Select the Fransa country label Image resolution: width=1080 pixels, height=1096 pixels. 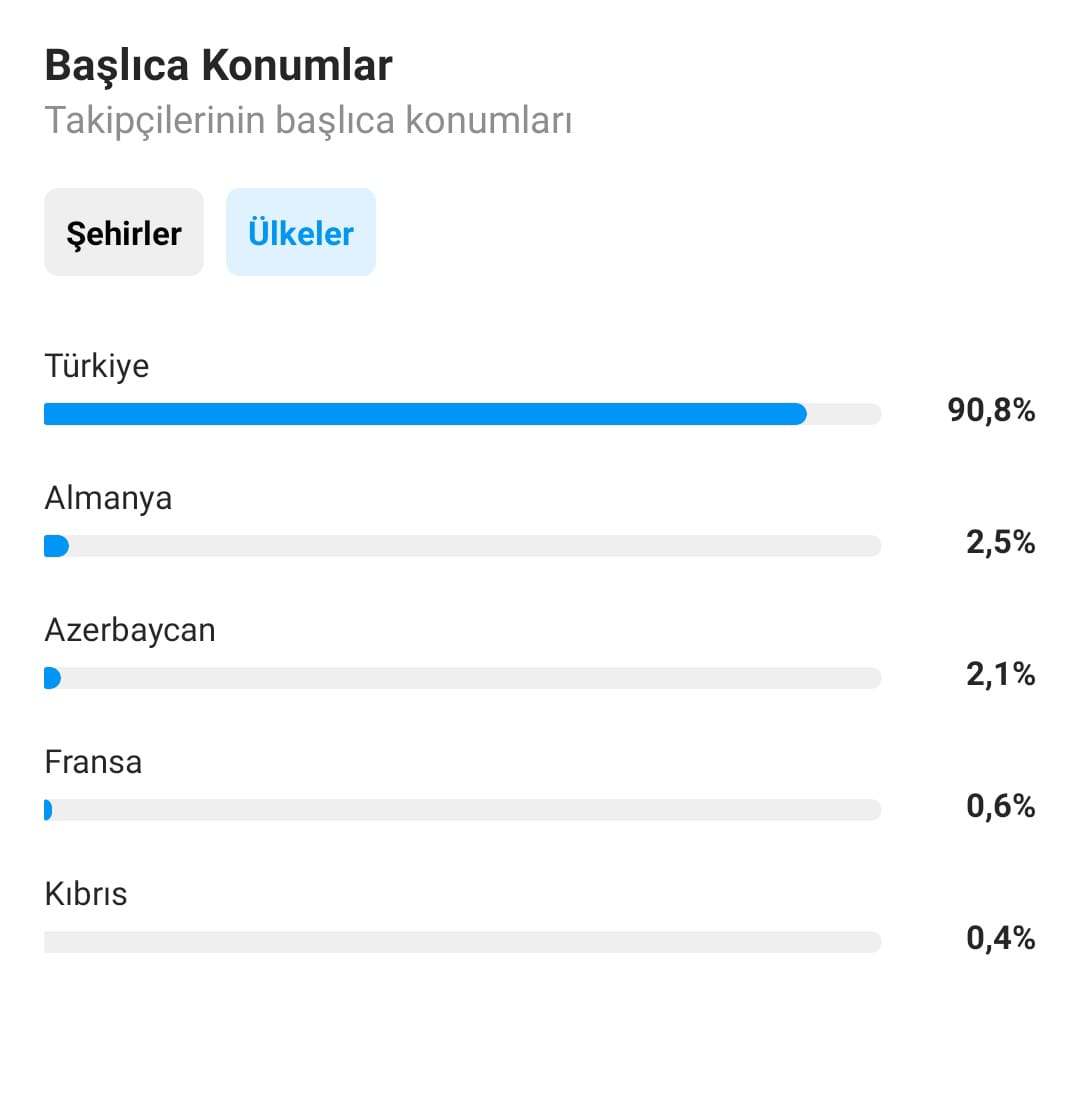coord(93,762)
